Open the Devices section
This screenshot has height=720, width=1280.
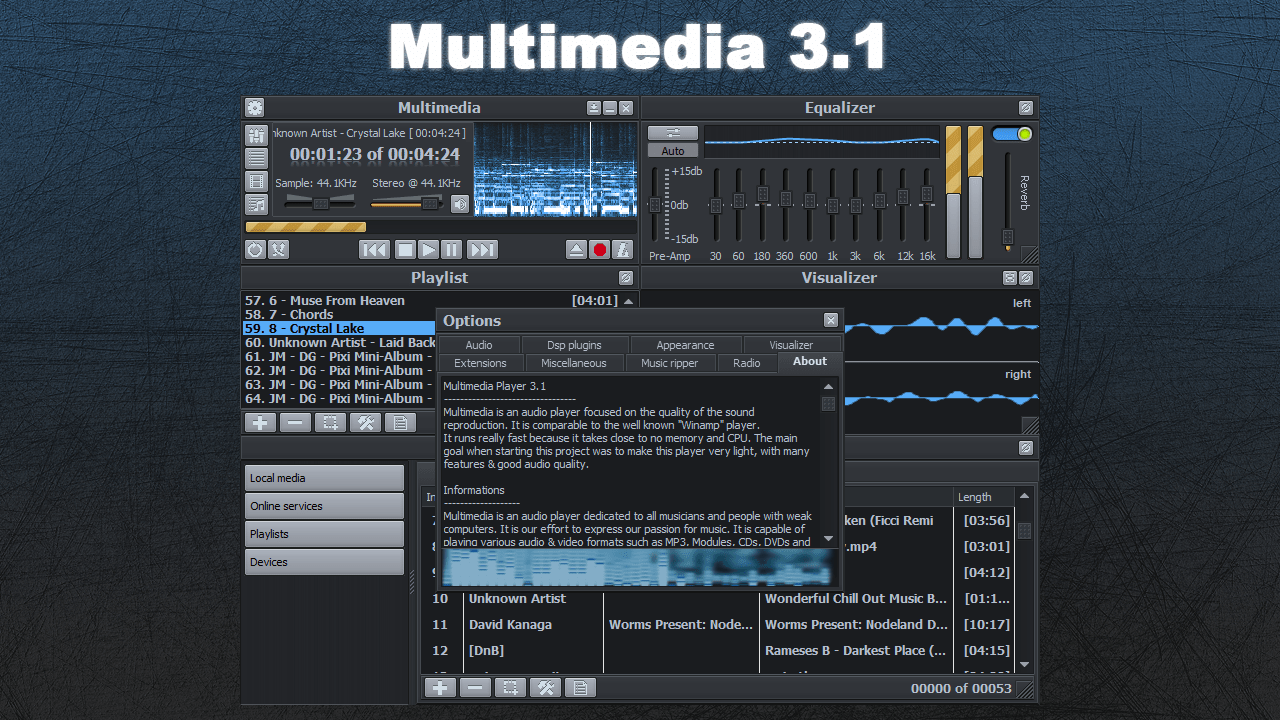[325, 562]
